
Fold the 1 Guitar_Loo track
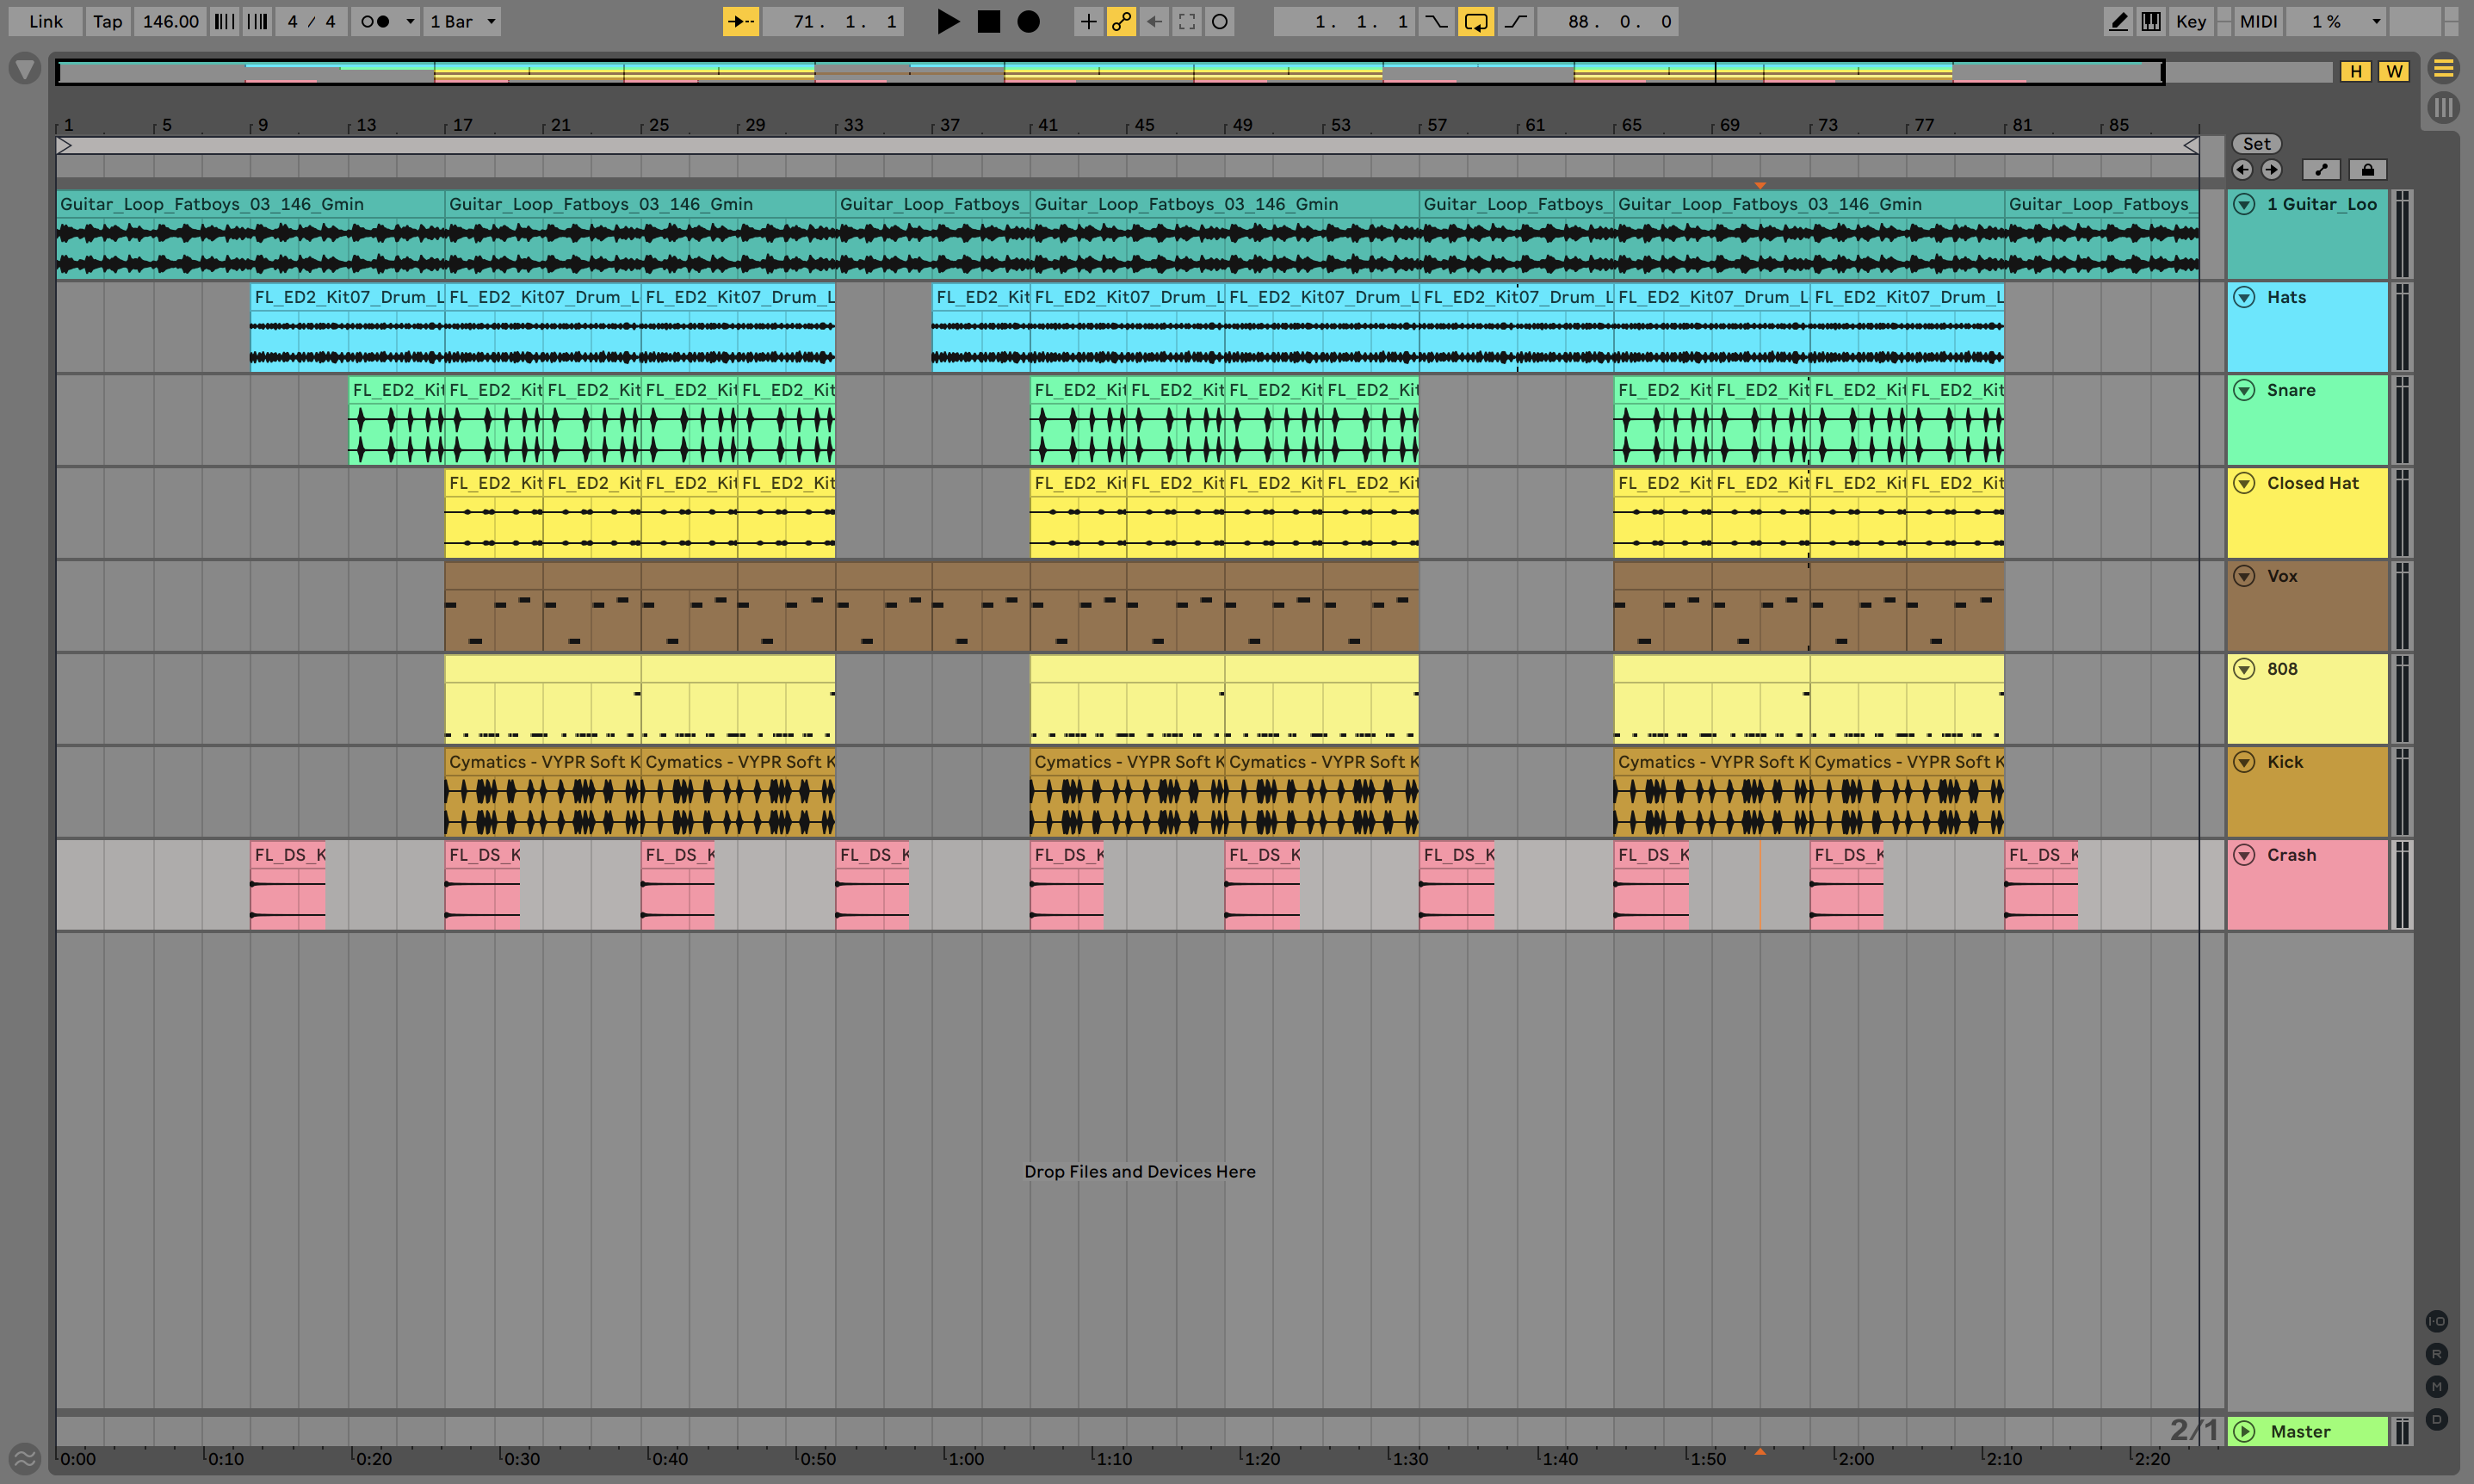[2244, 204]
